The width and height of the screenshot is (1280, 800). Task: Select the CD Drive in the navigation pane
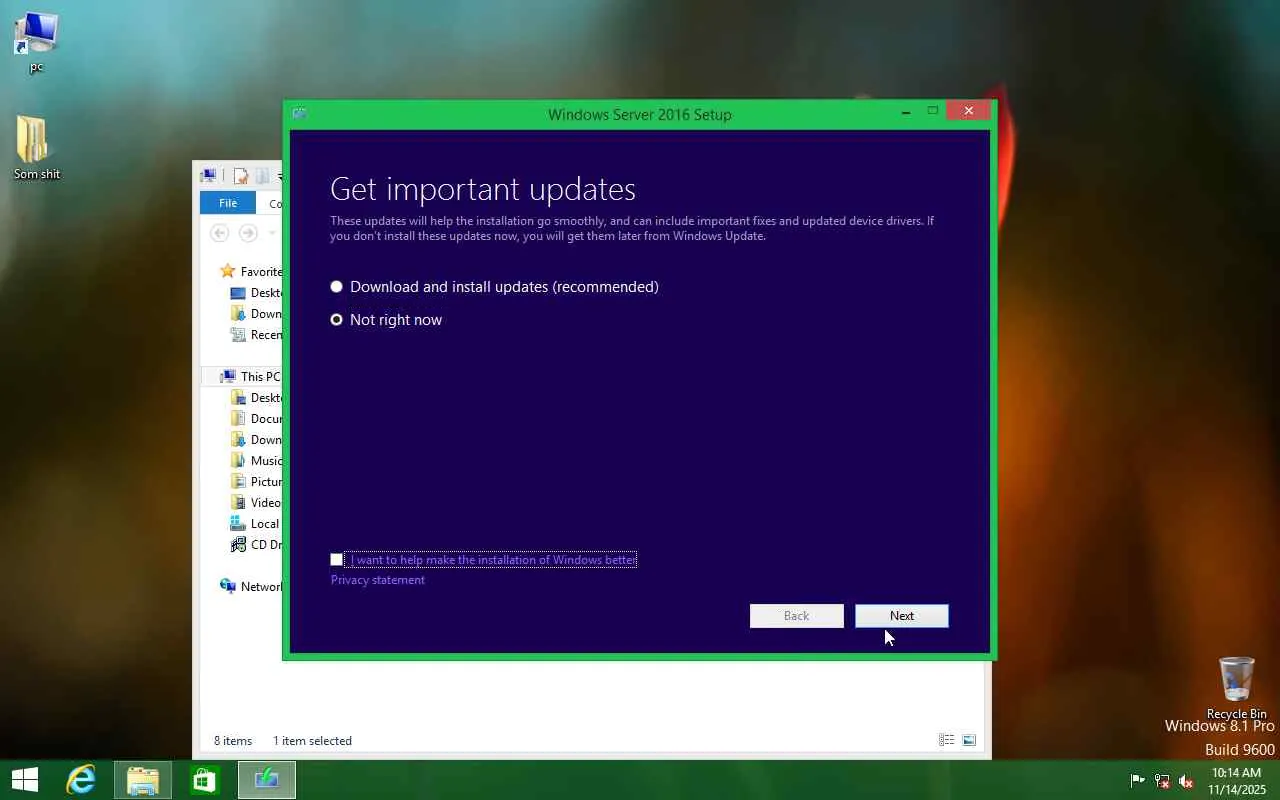tap(257, 545)
